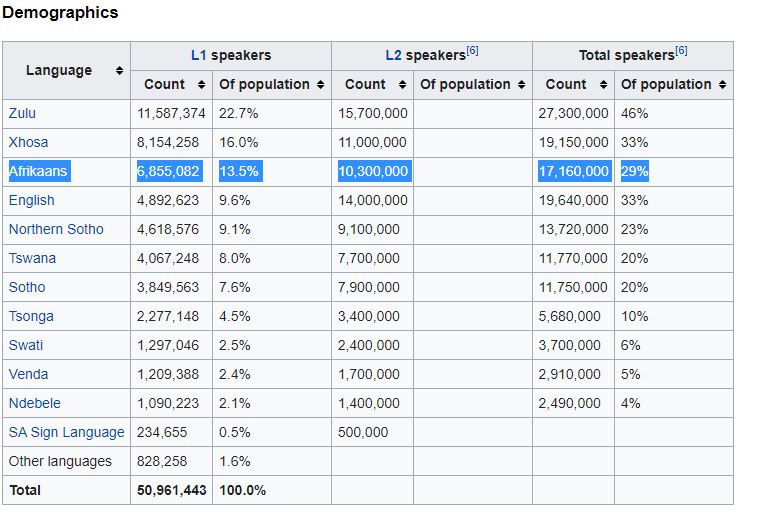Click Venda L2 count 1,700,000
The image size is (773, 513).
[369, 375]
